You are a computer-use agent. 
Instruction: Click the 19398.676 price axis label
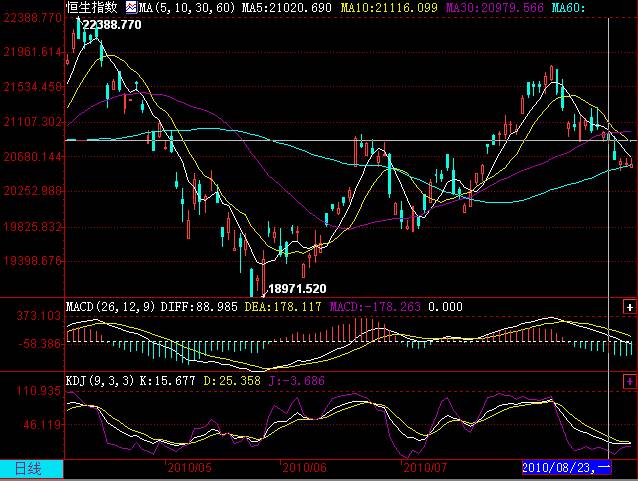(x=33, y=260)
